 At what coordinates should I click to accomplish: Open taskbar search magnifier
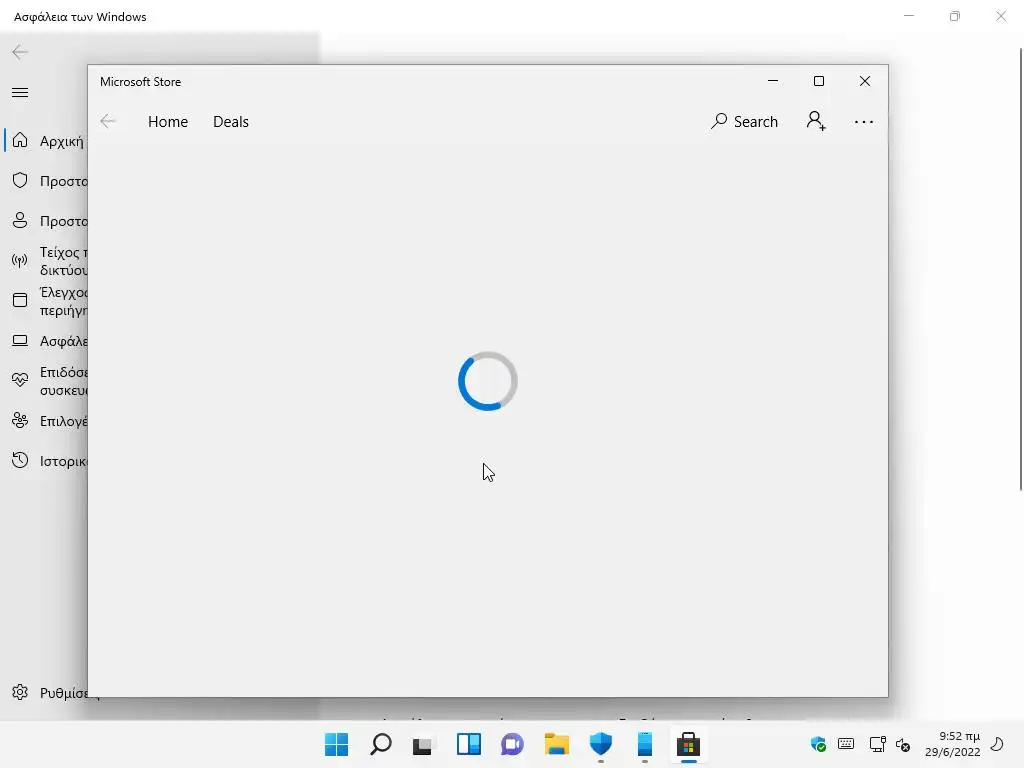(x=381, y=744)
